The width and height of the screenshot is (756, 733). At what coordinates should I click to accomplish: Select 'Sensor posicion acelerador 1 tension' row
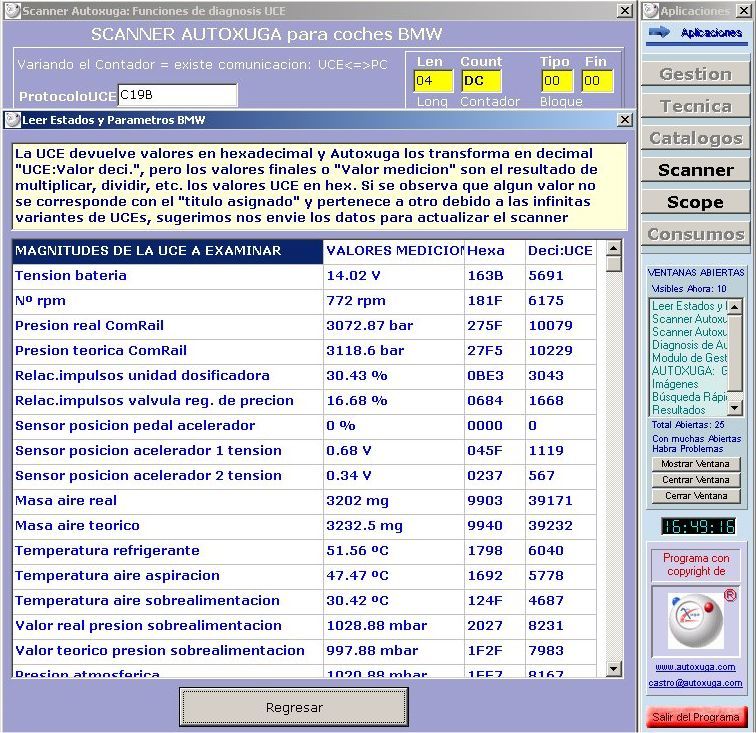[x=304, y=451]
